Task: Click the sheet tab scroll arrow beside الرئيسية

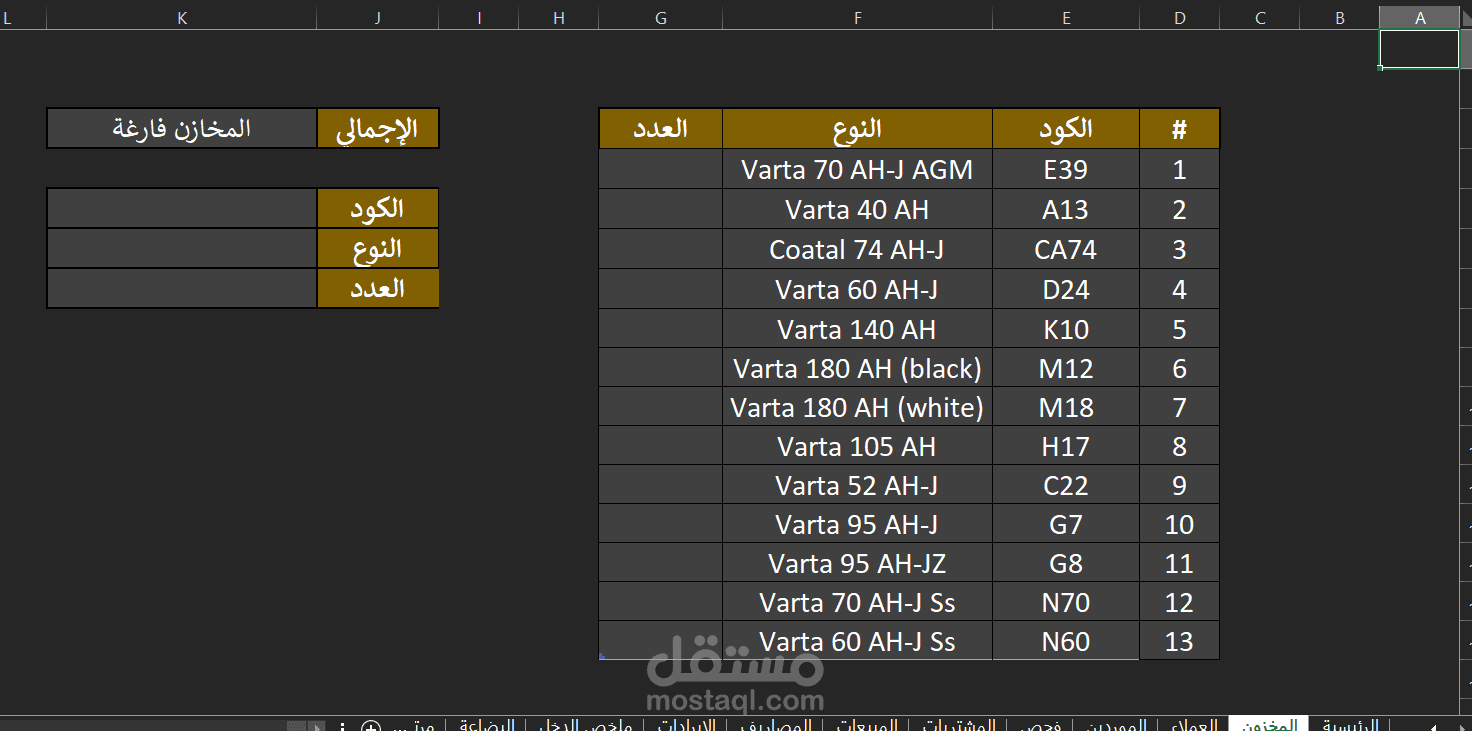Action: click(x=1432, y=727)
